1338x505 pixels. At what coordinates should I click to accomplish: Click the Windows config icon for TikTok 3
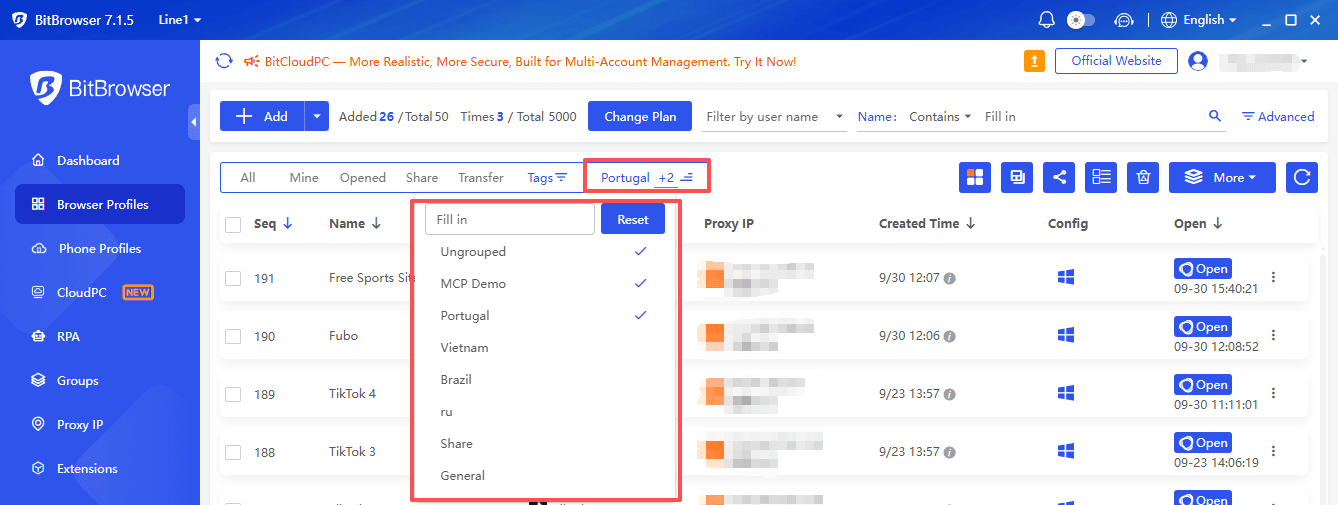tap(1065, 451)
